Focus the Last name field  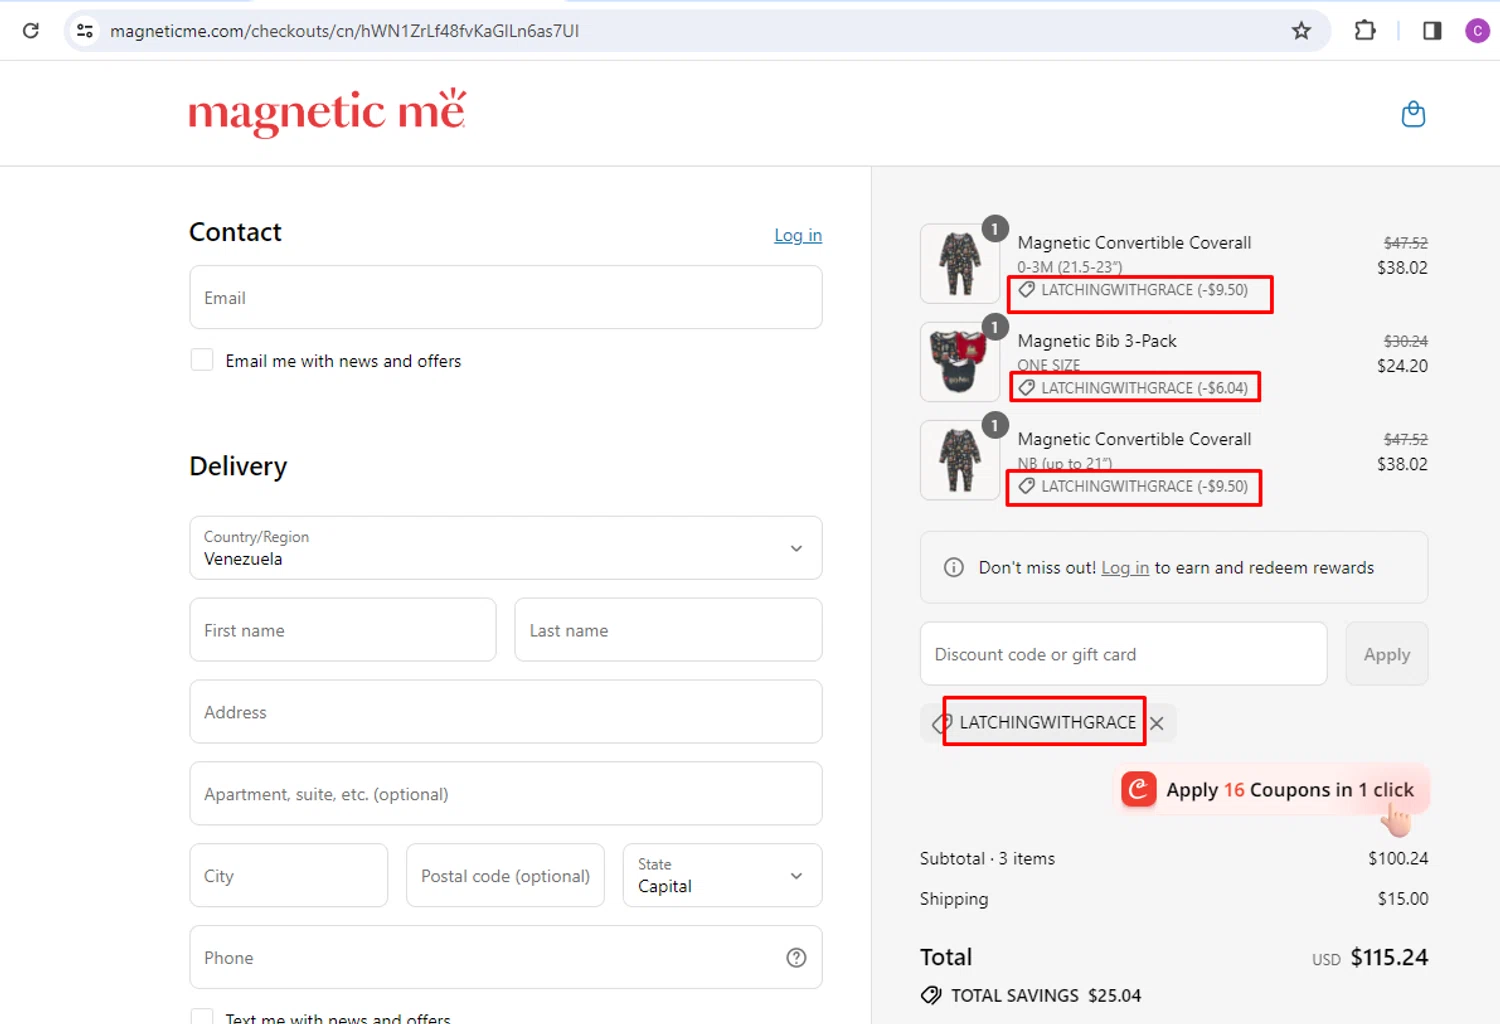[668, 630]
